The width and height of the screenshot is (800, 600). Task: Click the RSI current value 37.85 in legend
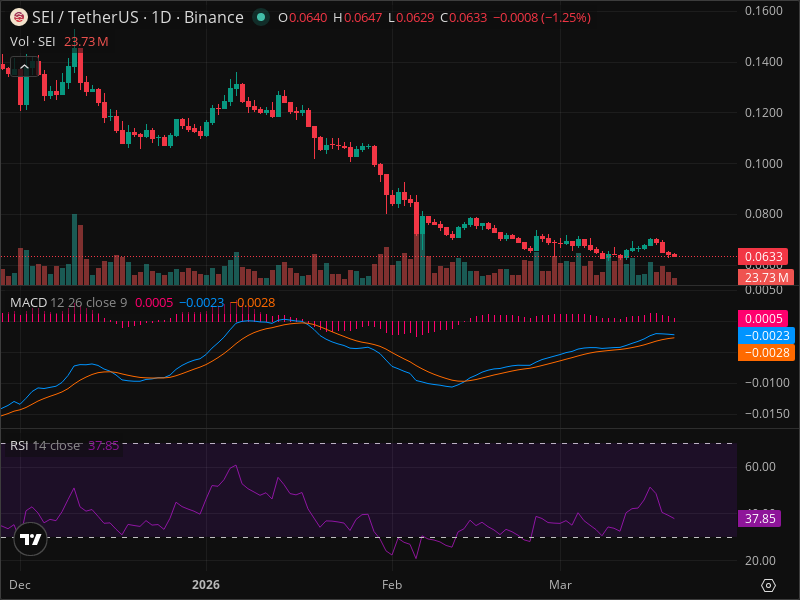click(104, 445)
